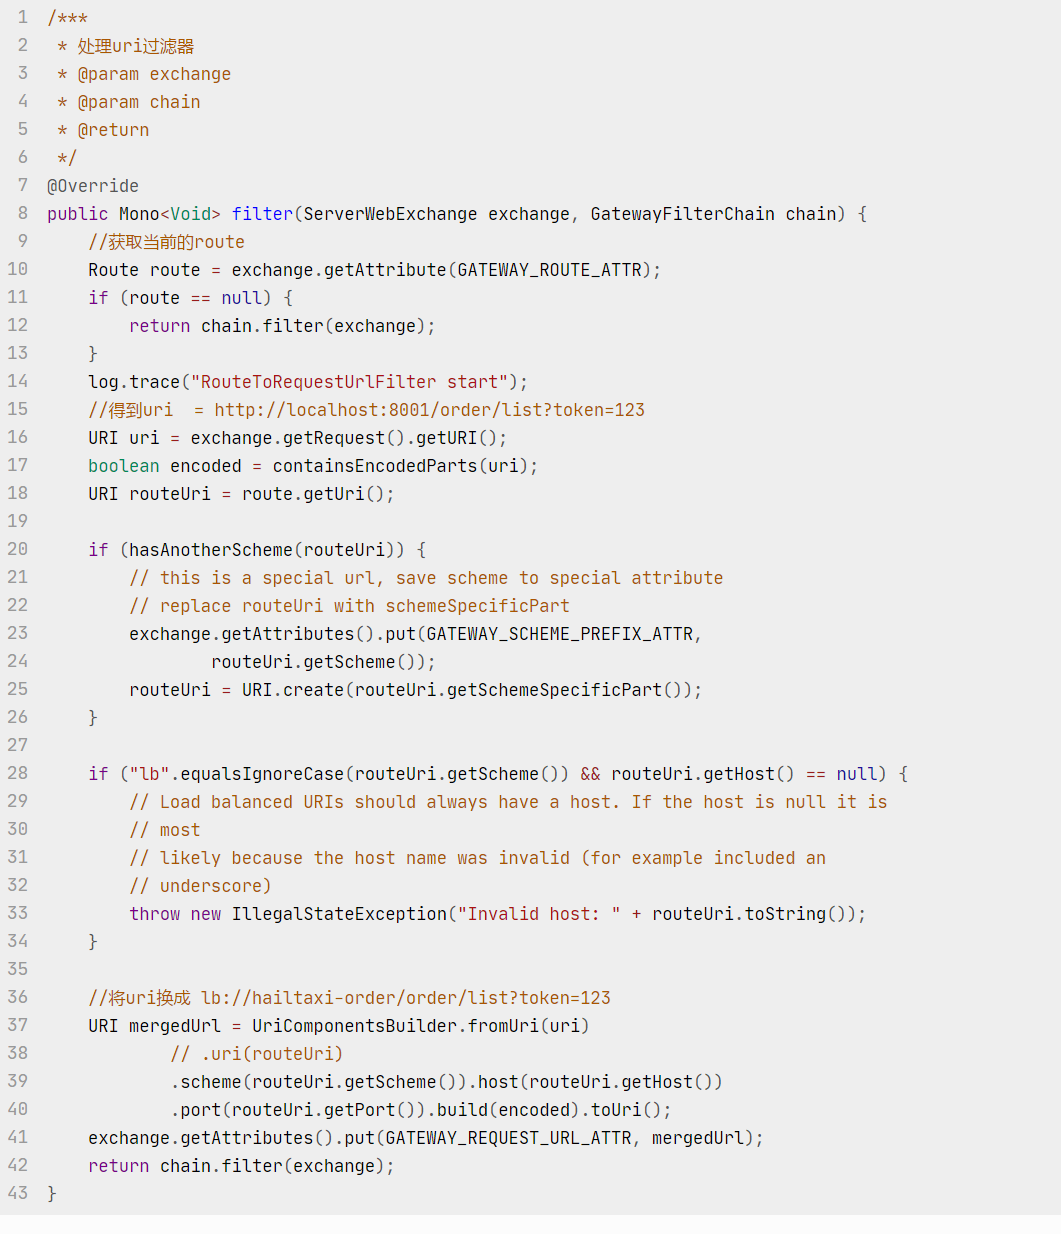1061x1234 pixels.
Task: Click line number 8 in the gutter
Action: coord(23,213)
